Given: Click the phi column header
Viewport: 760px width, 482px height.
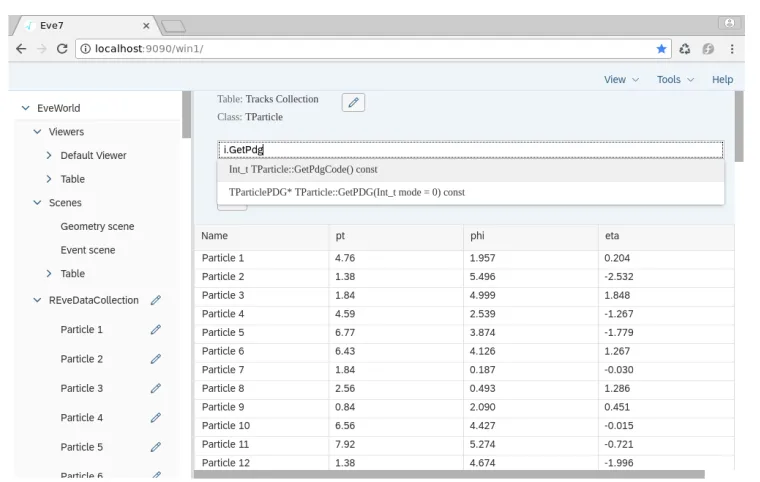Looking at the screenshot, I should click(x=531, y=236).
